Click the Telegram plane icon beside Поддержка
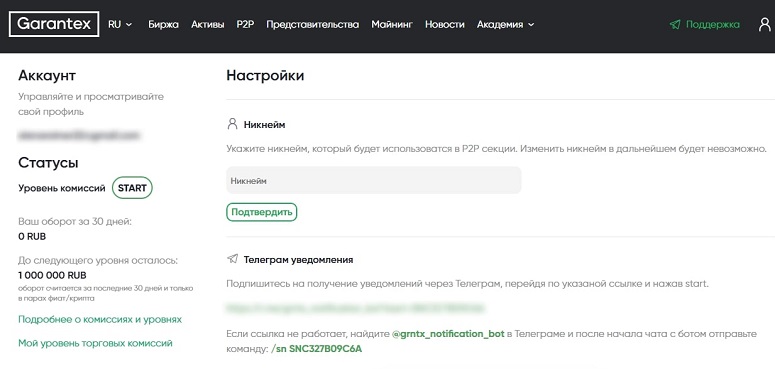The height and width of the screenshot is (369, 775). (x=675, y=24)
